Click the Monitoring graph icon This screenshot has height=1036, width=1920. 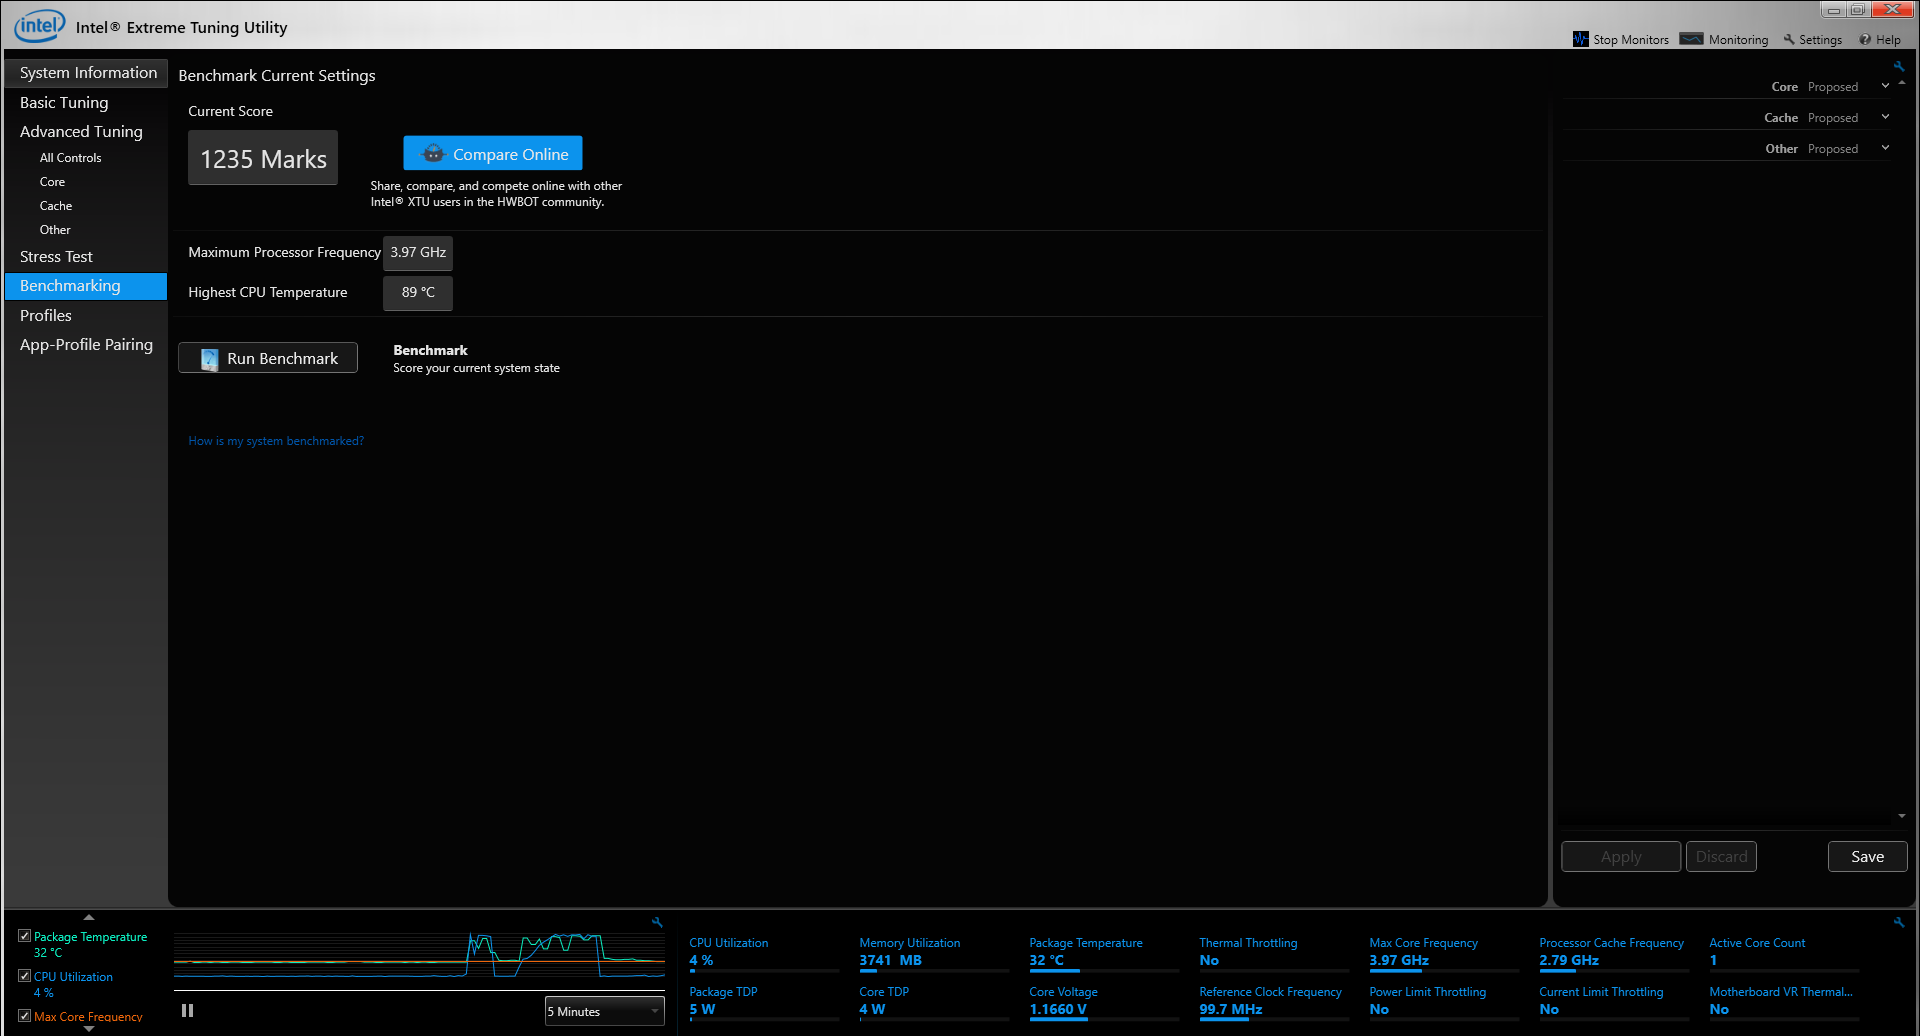[1691, 39]
